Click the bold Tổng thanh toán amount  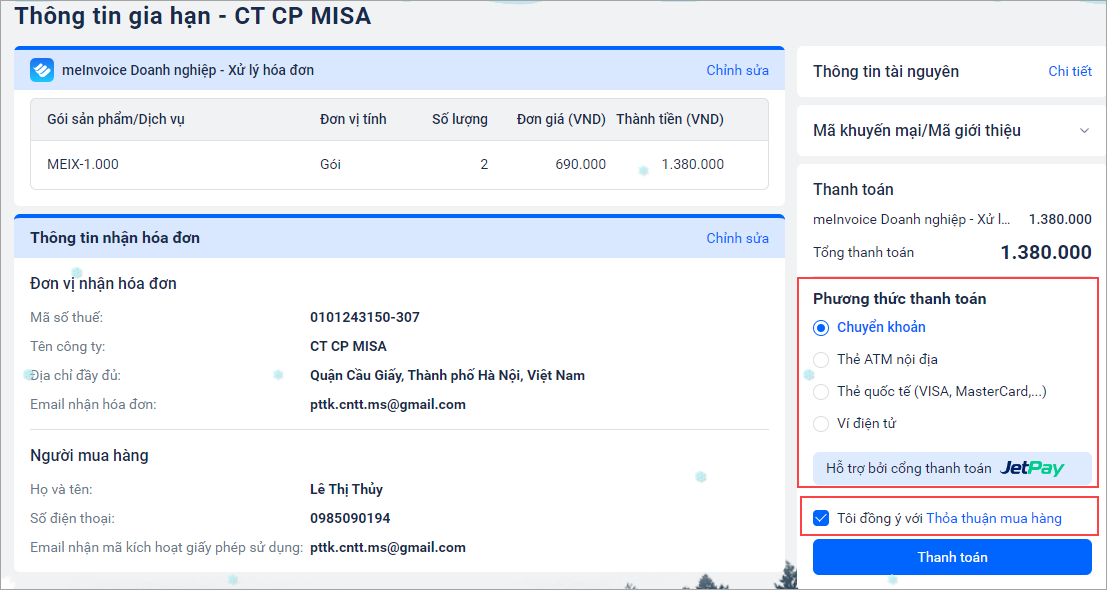pyautogui.click(x=1046, y=252)
